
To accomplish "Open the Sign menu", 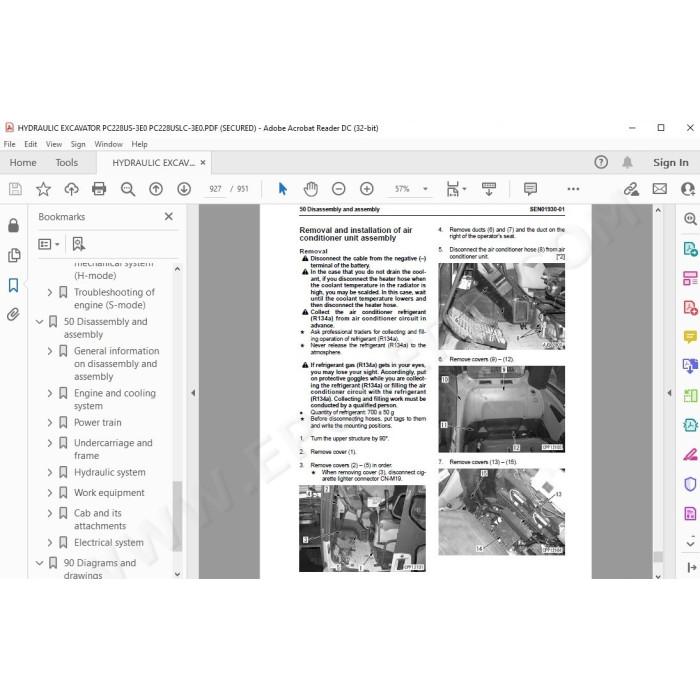I will tap(78, 144).
